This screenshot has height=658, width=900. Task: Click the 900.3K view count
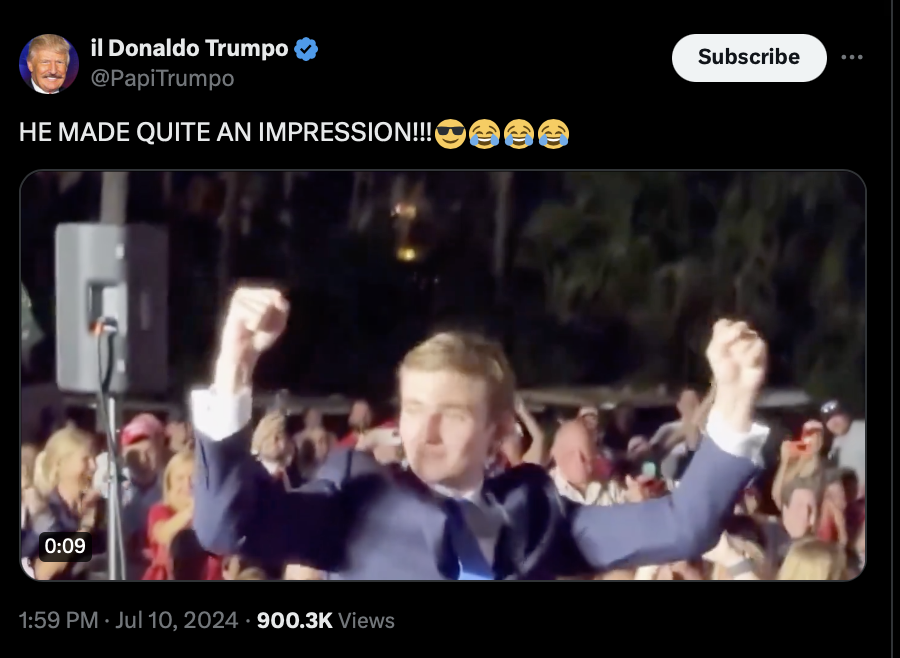pyautogui.click(x=294, y=620)
